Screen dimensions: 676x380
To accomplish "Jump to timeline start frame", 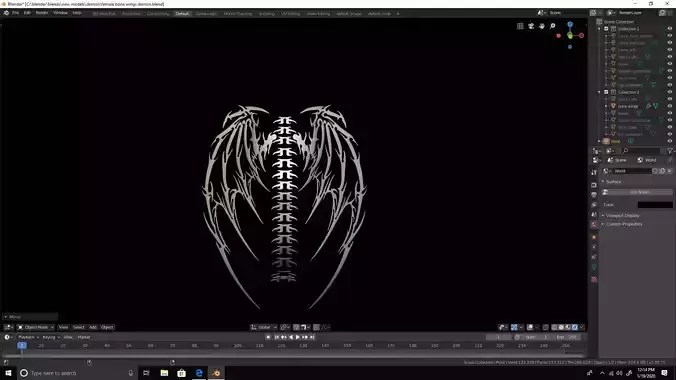I will 276,337.
